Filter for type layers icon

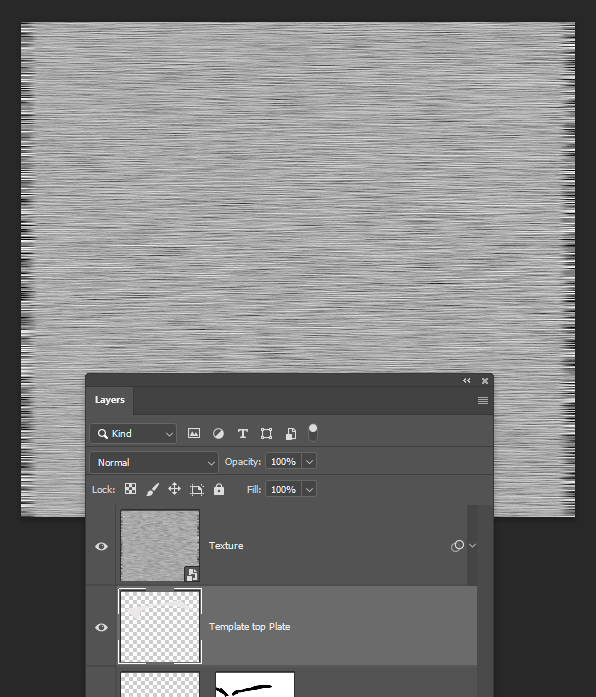[242, 433]
